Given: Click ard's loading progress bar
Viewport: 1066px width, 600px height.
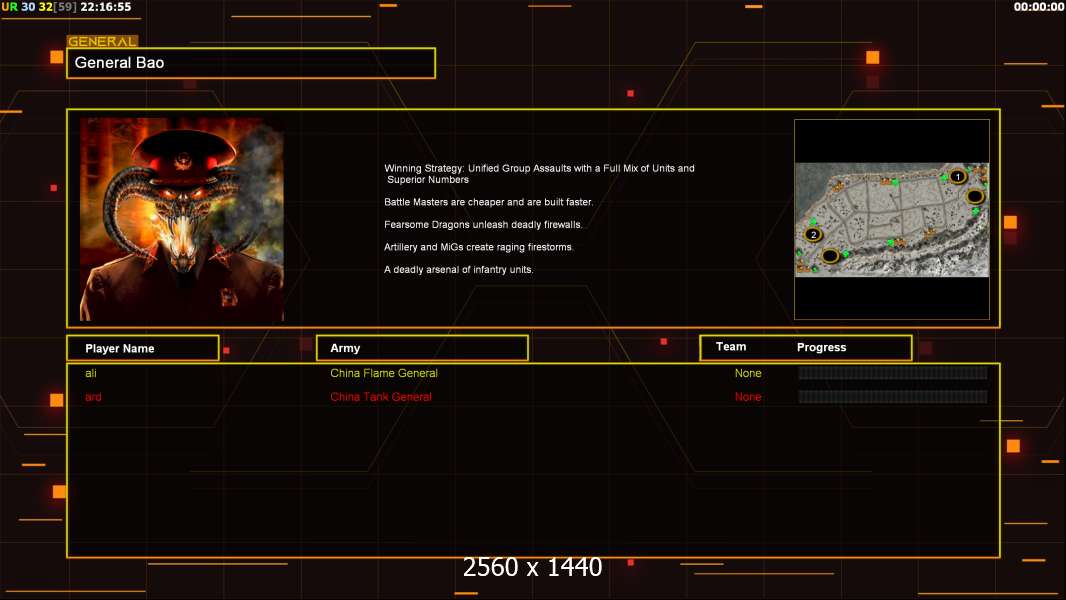Looking at the screenshot, I should coord(893,396).
